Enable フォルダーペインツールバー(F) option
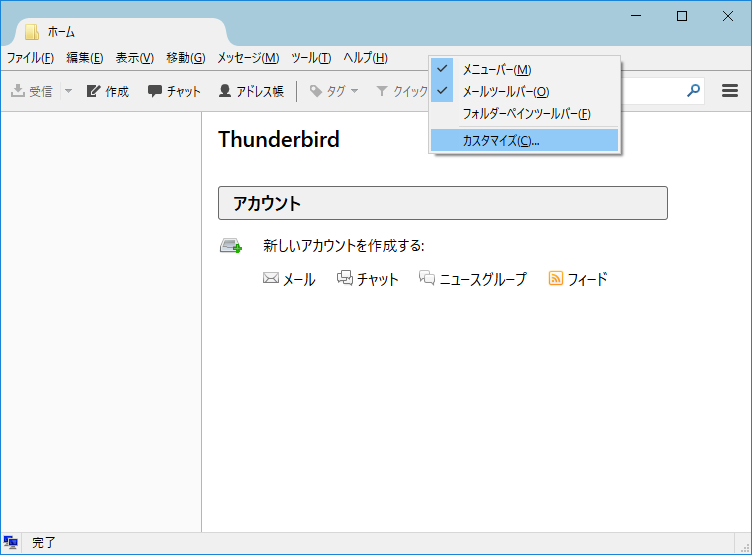752x555 pixels. (525, 114)
